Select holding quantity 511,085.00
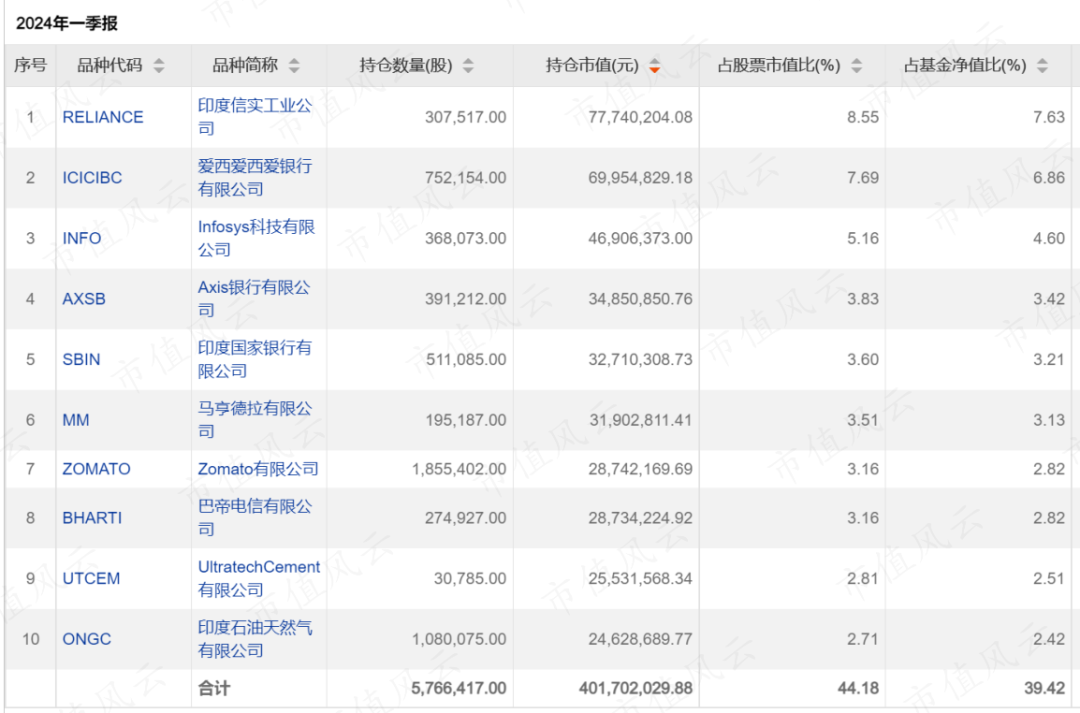The width and height of the screenshot is (1080, 713). point(466,360)
